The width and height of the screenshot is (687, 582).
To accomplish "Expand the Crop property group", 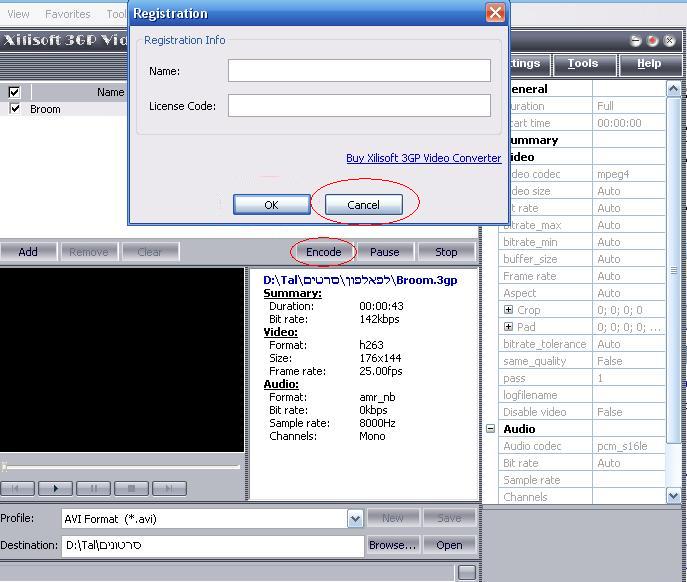I will [508, 310].
